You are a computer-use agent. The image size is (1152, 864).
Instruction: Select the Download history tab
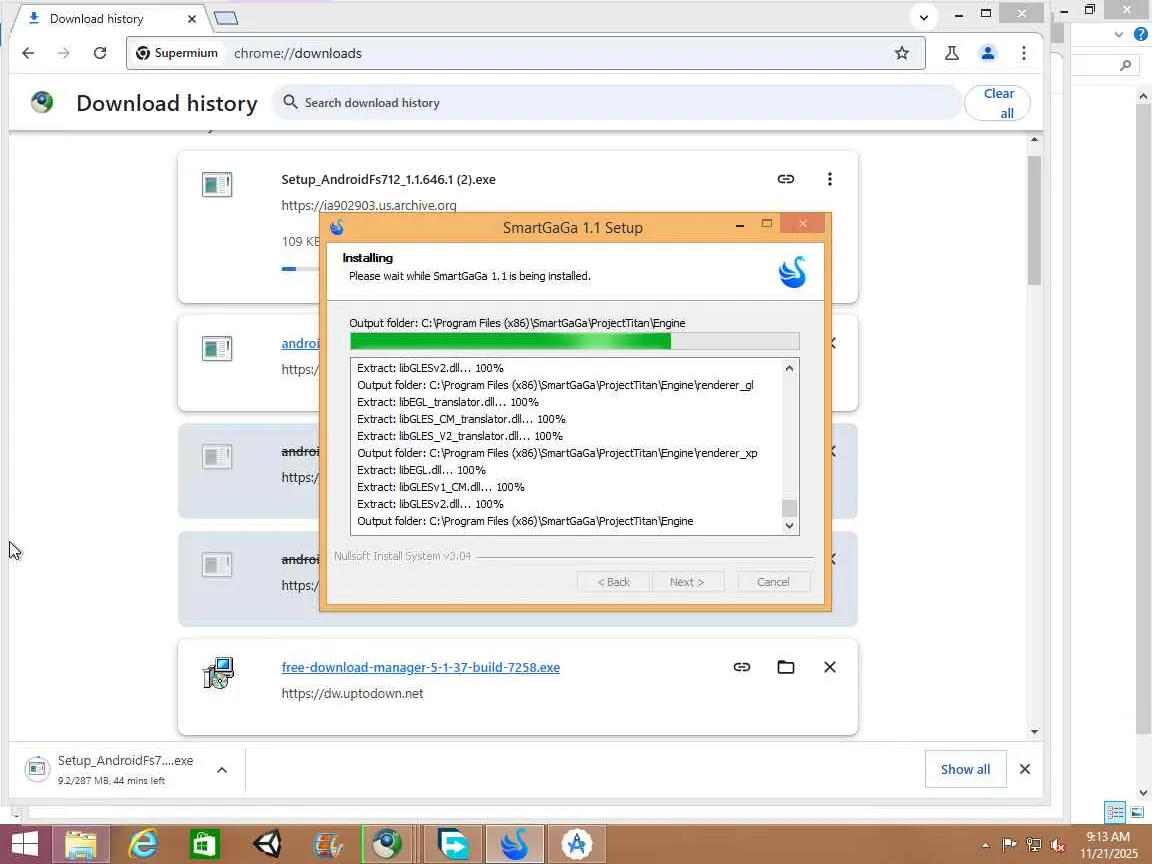[x=110, y=19]
